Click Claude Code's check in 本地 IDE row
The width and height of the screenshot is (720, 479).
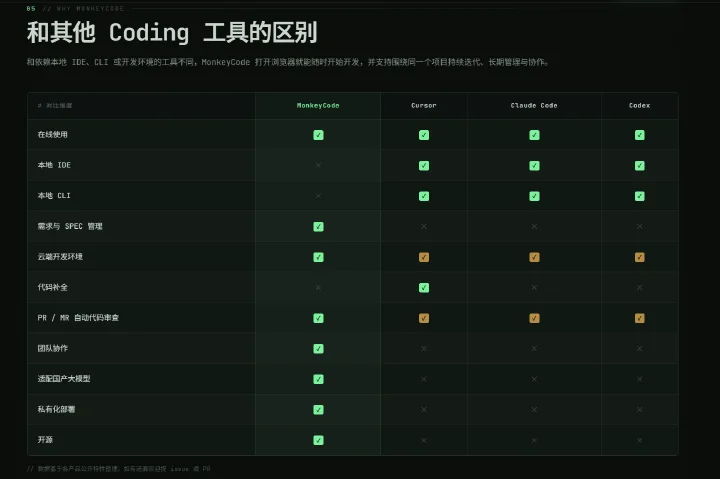534,165
